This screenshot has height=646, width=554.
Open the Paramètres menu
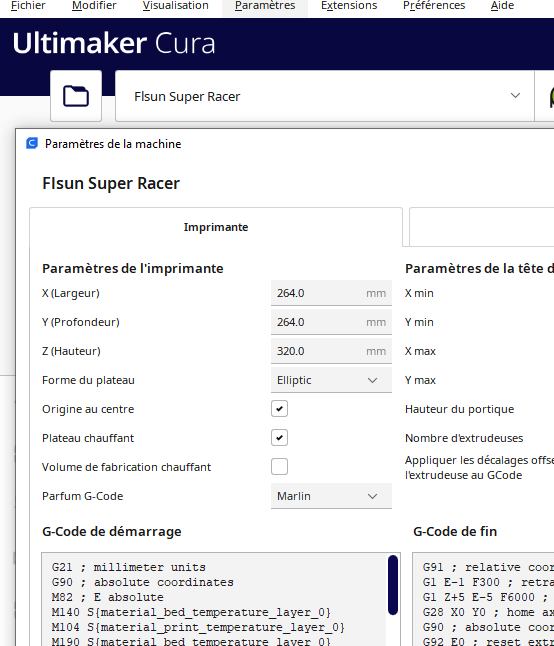[265, 6]
